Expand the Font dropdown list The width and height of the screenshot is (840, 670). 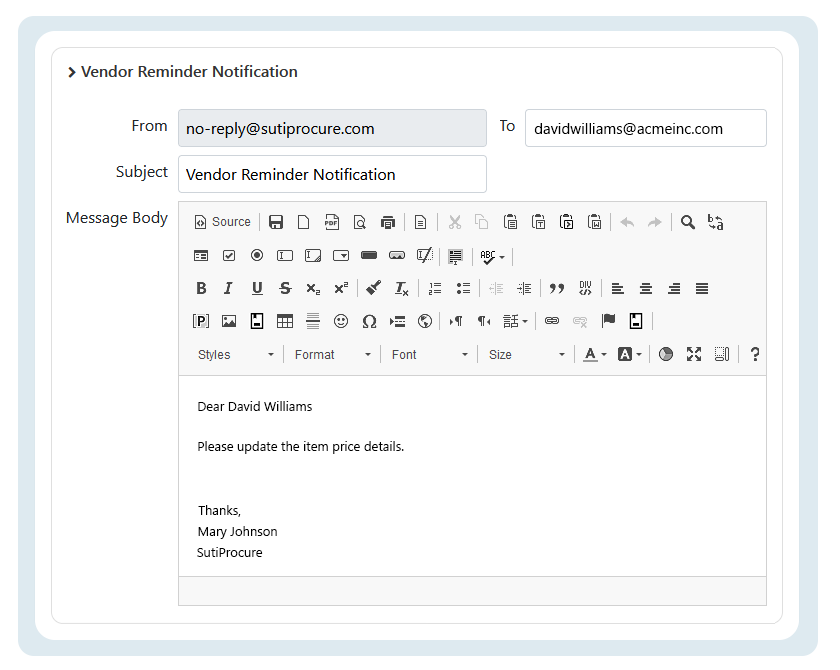click(429, 354)
